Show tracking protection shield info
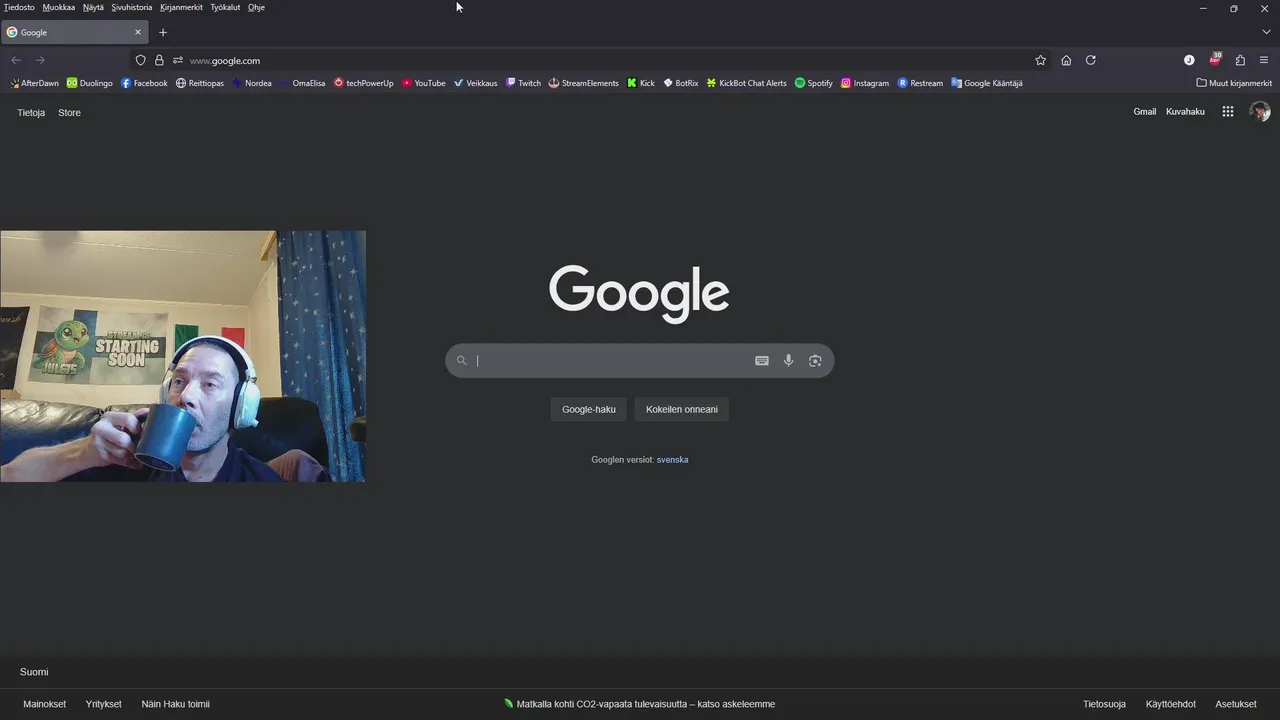Viewport: 1280px width, 720px height. coord(140,60)
